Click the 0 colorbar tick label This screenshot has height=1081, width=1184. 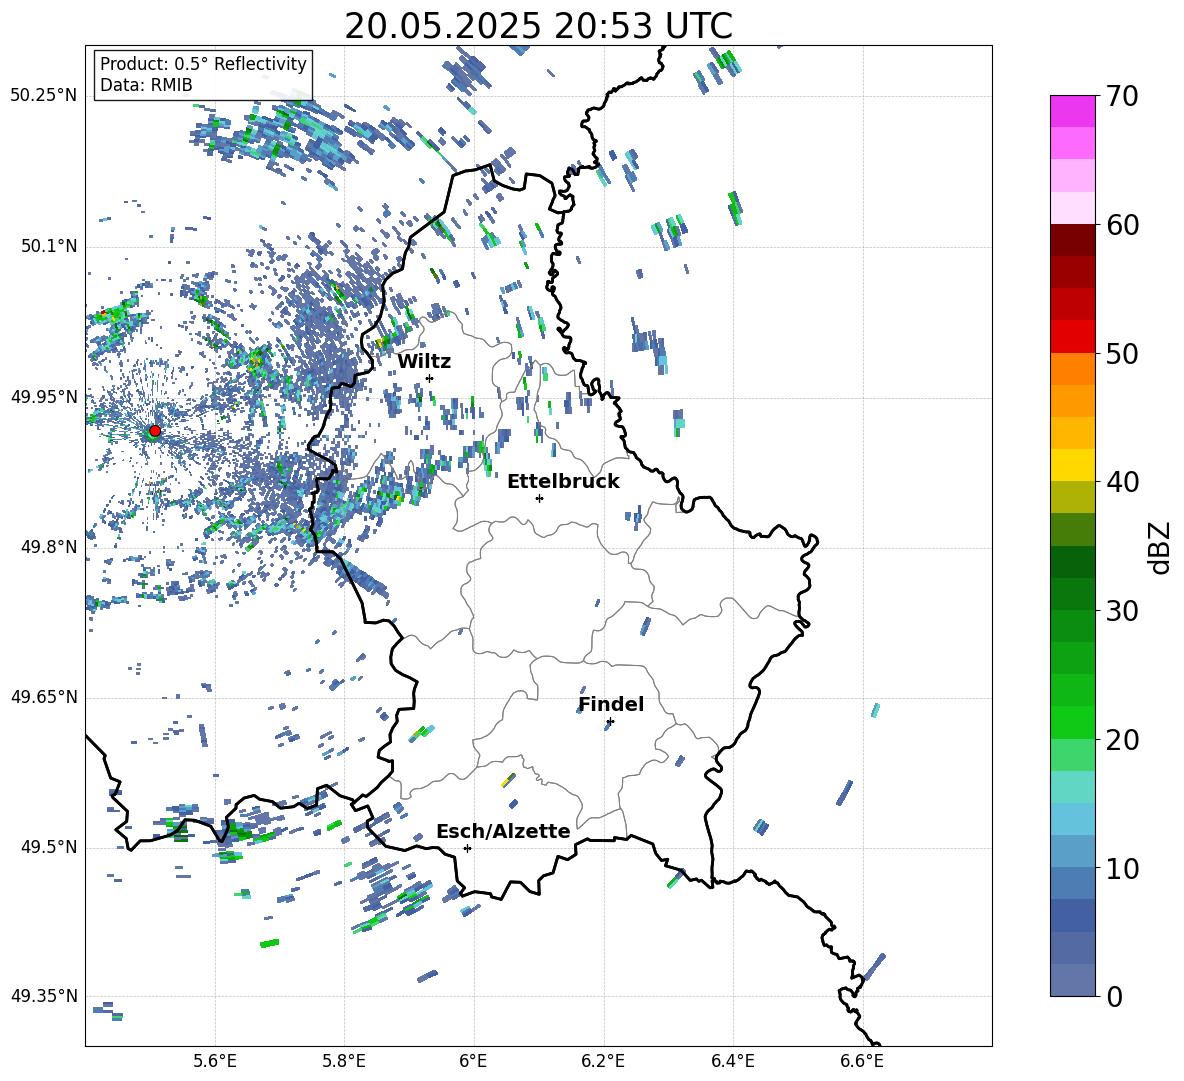click(1113, 996)
